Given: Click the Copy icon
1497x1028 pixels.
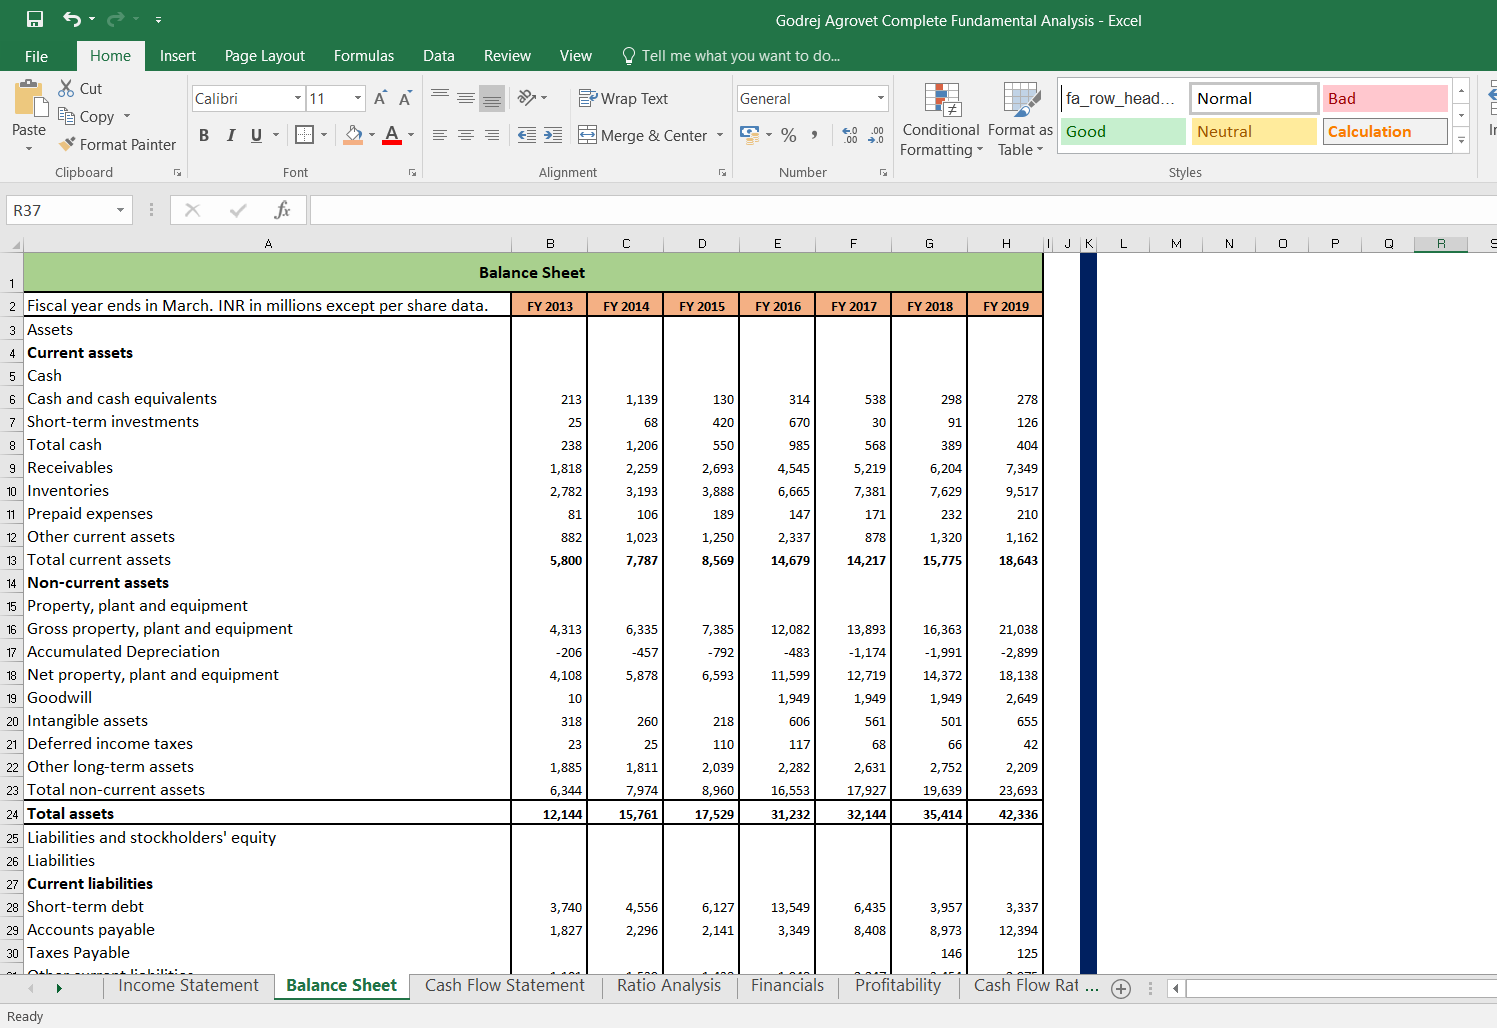Looking at the screenshot, I should point(66,116).
